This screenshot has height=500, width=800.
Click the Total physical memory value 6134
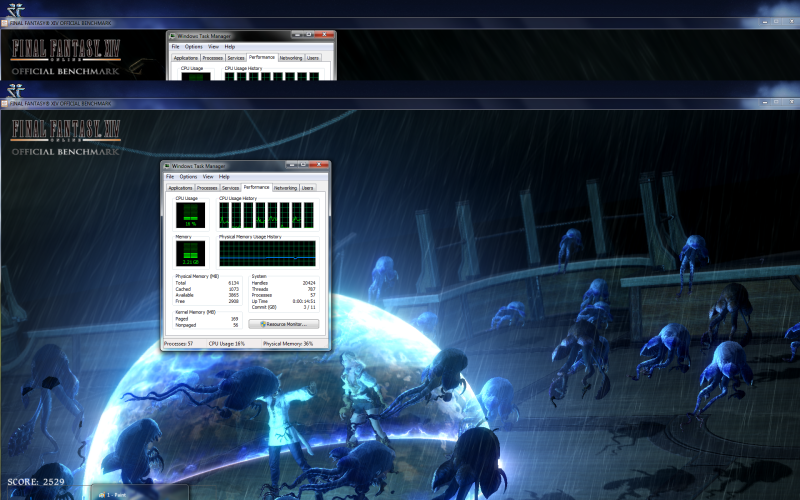pos(234,283)
